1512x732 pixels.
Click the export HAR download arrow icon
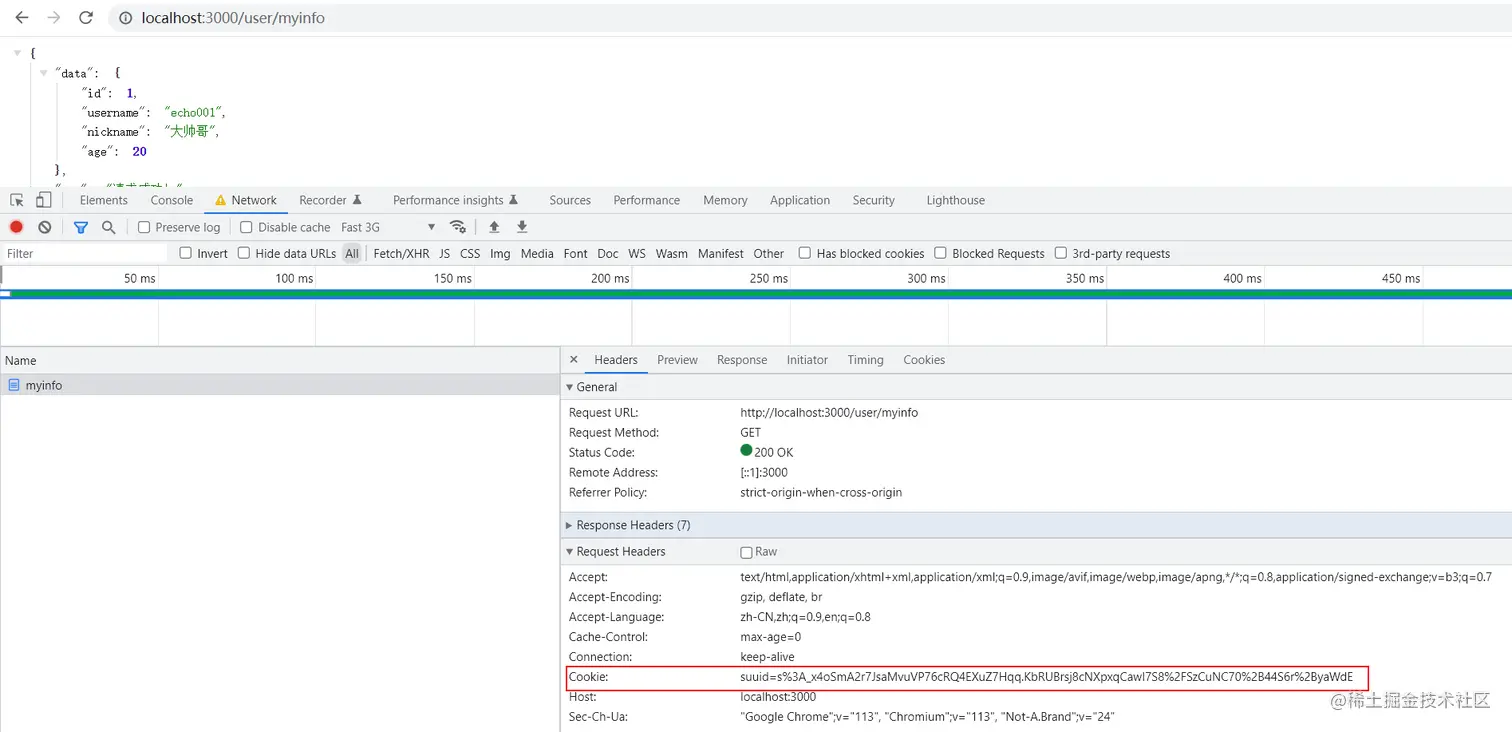click(x=522, y=227)
